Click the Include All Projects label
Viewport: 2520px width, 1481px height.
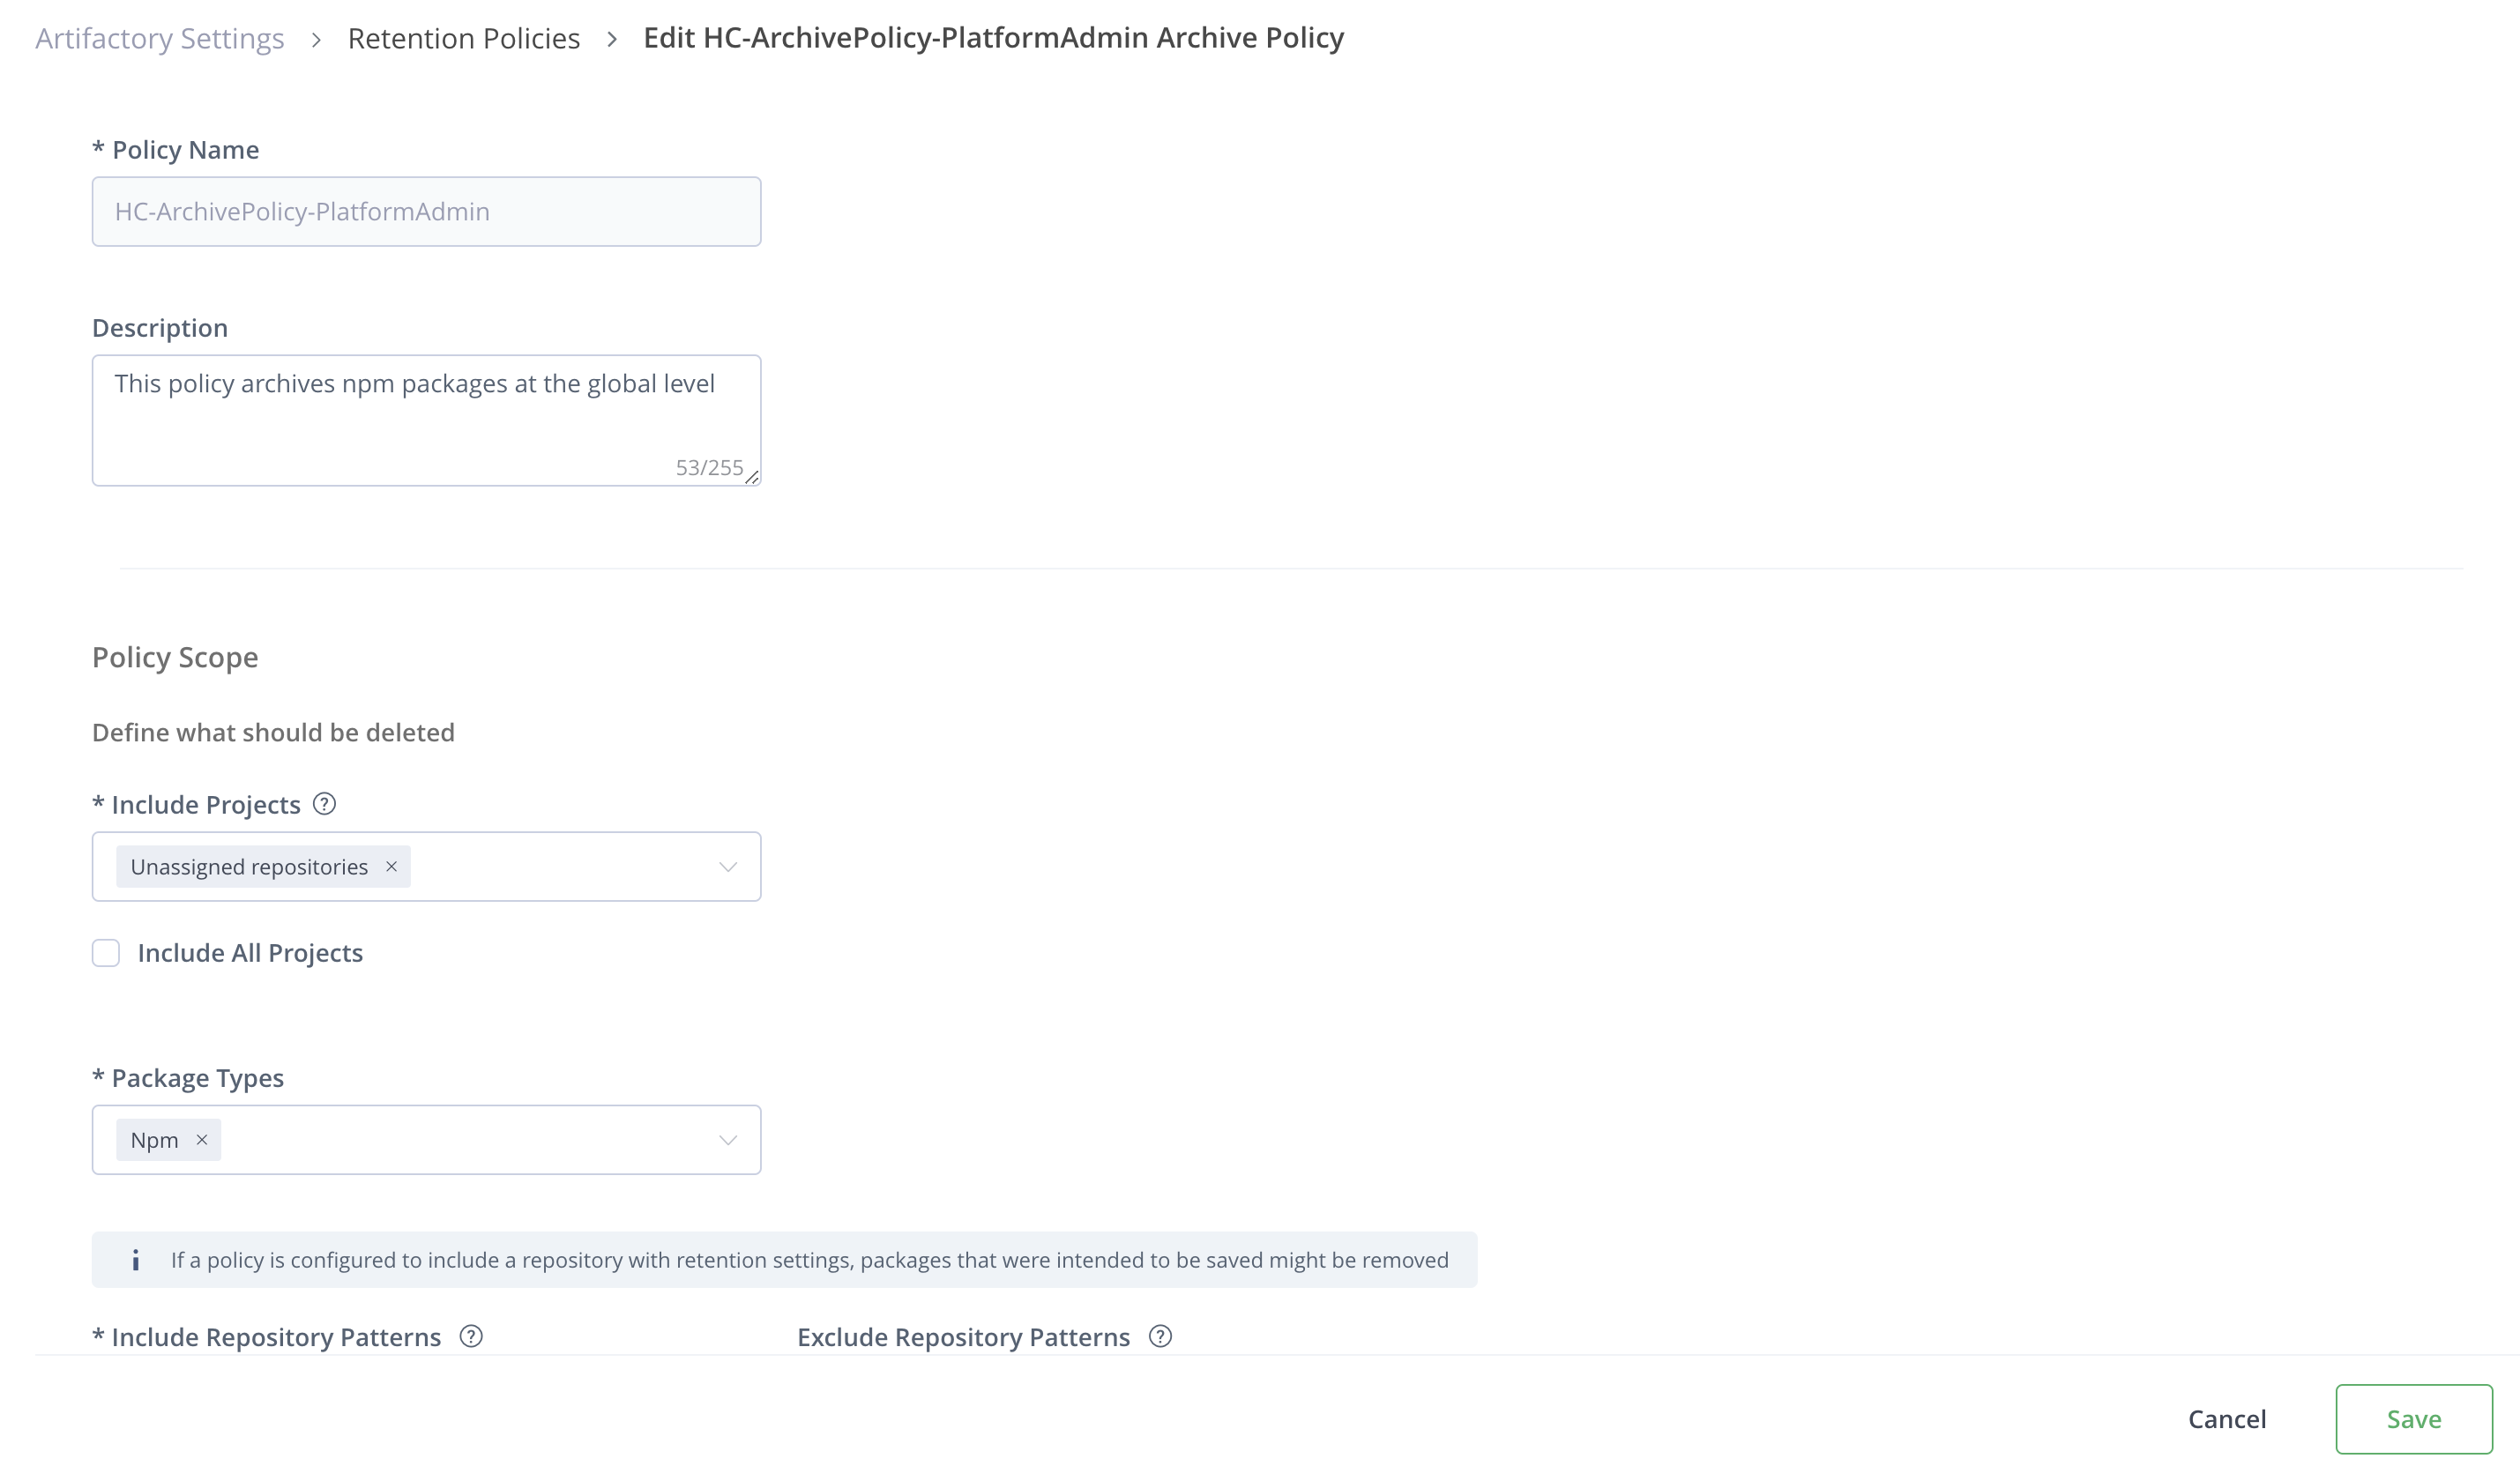coord(250,952)
